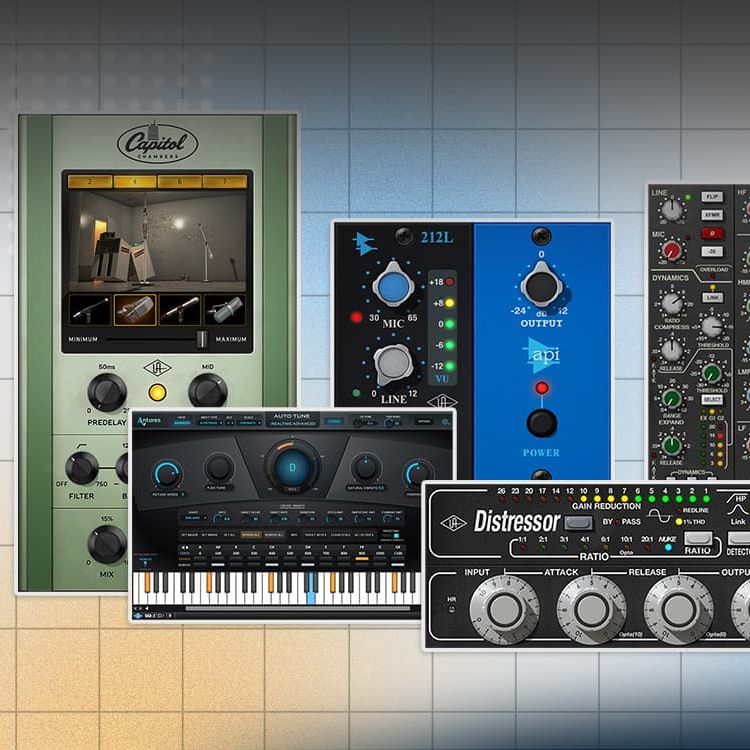Click the compressor THRESHOLD knob on channel strip
750x750 pixels.
[x=712, y=326]
